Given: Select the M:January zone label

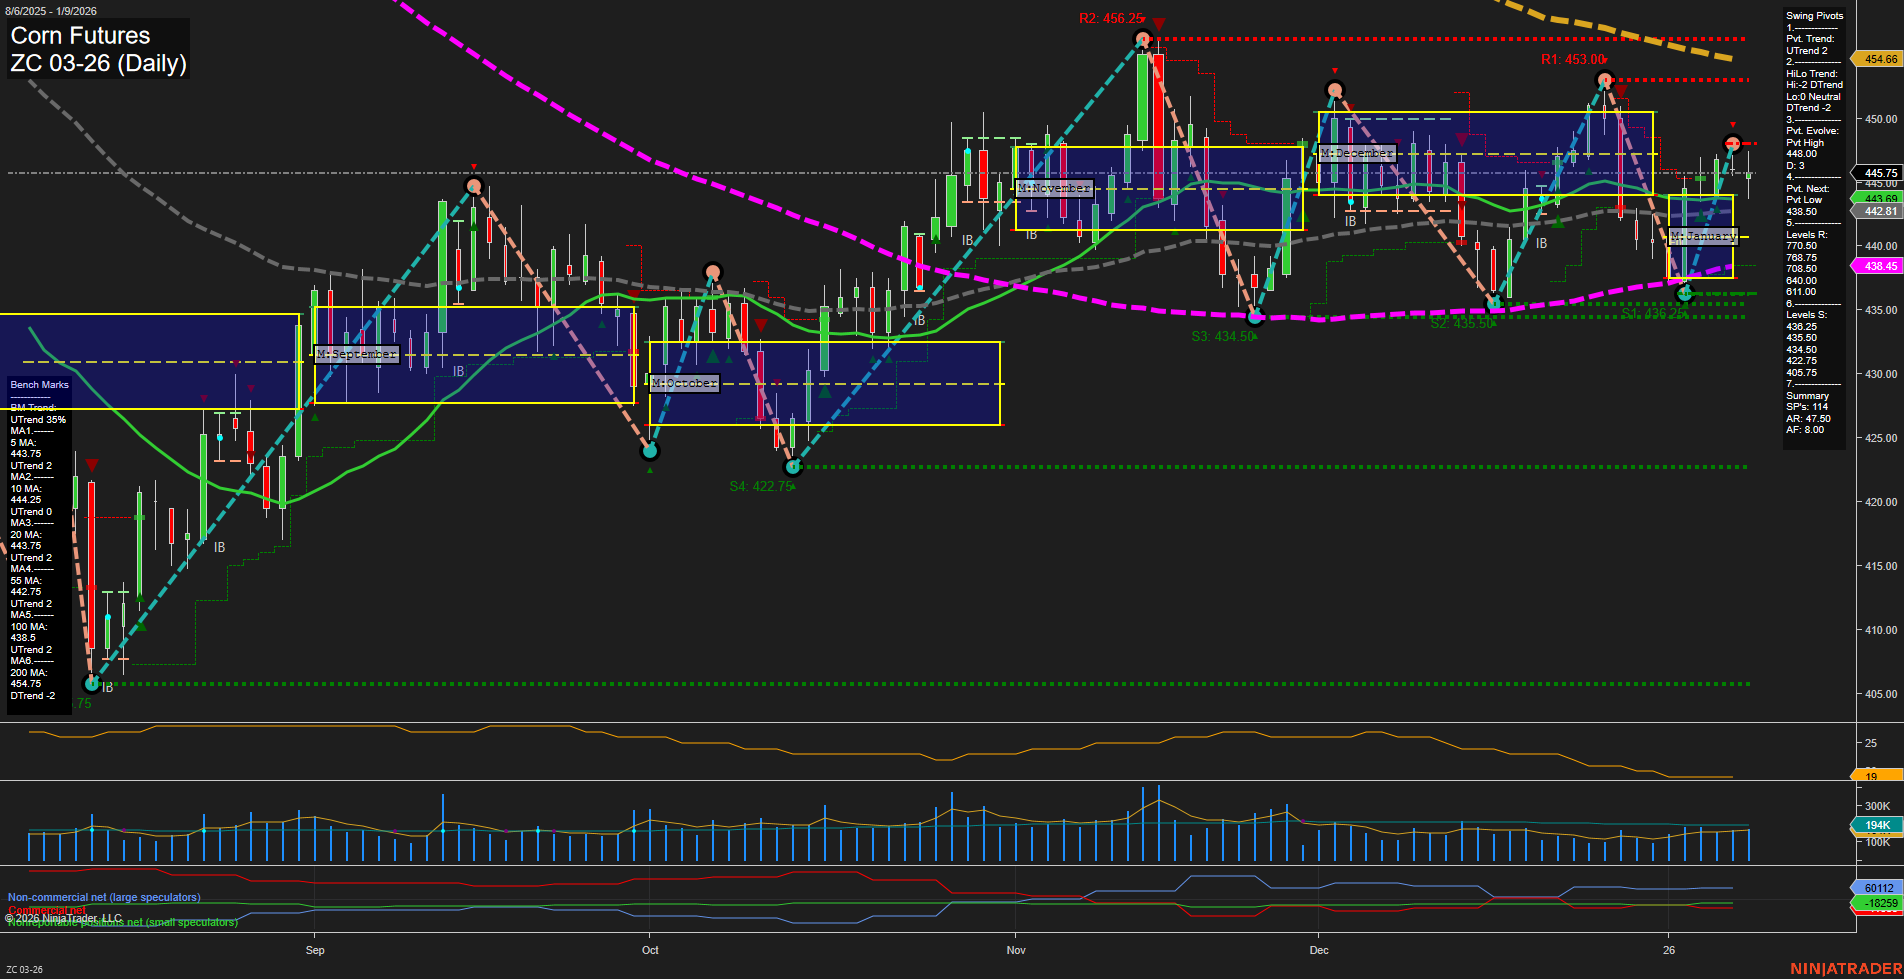Looking at the screenshot, I should point(1705,236).
